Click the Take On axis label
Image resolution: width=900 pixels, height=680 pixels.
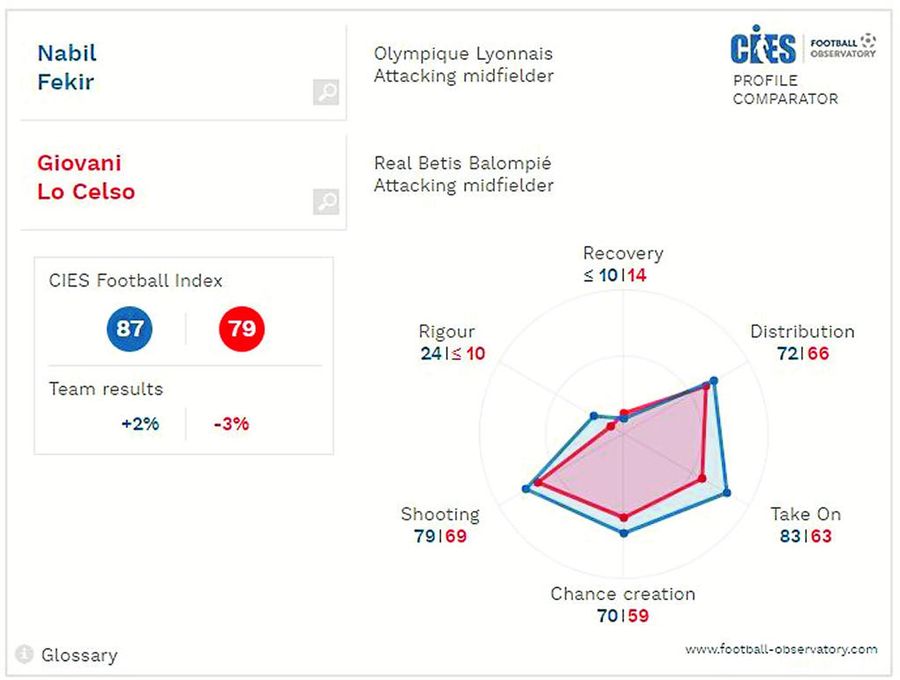(x=805, y=514)
